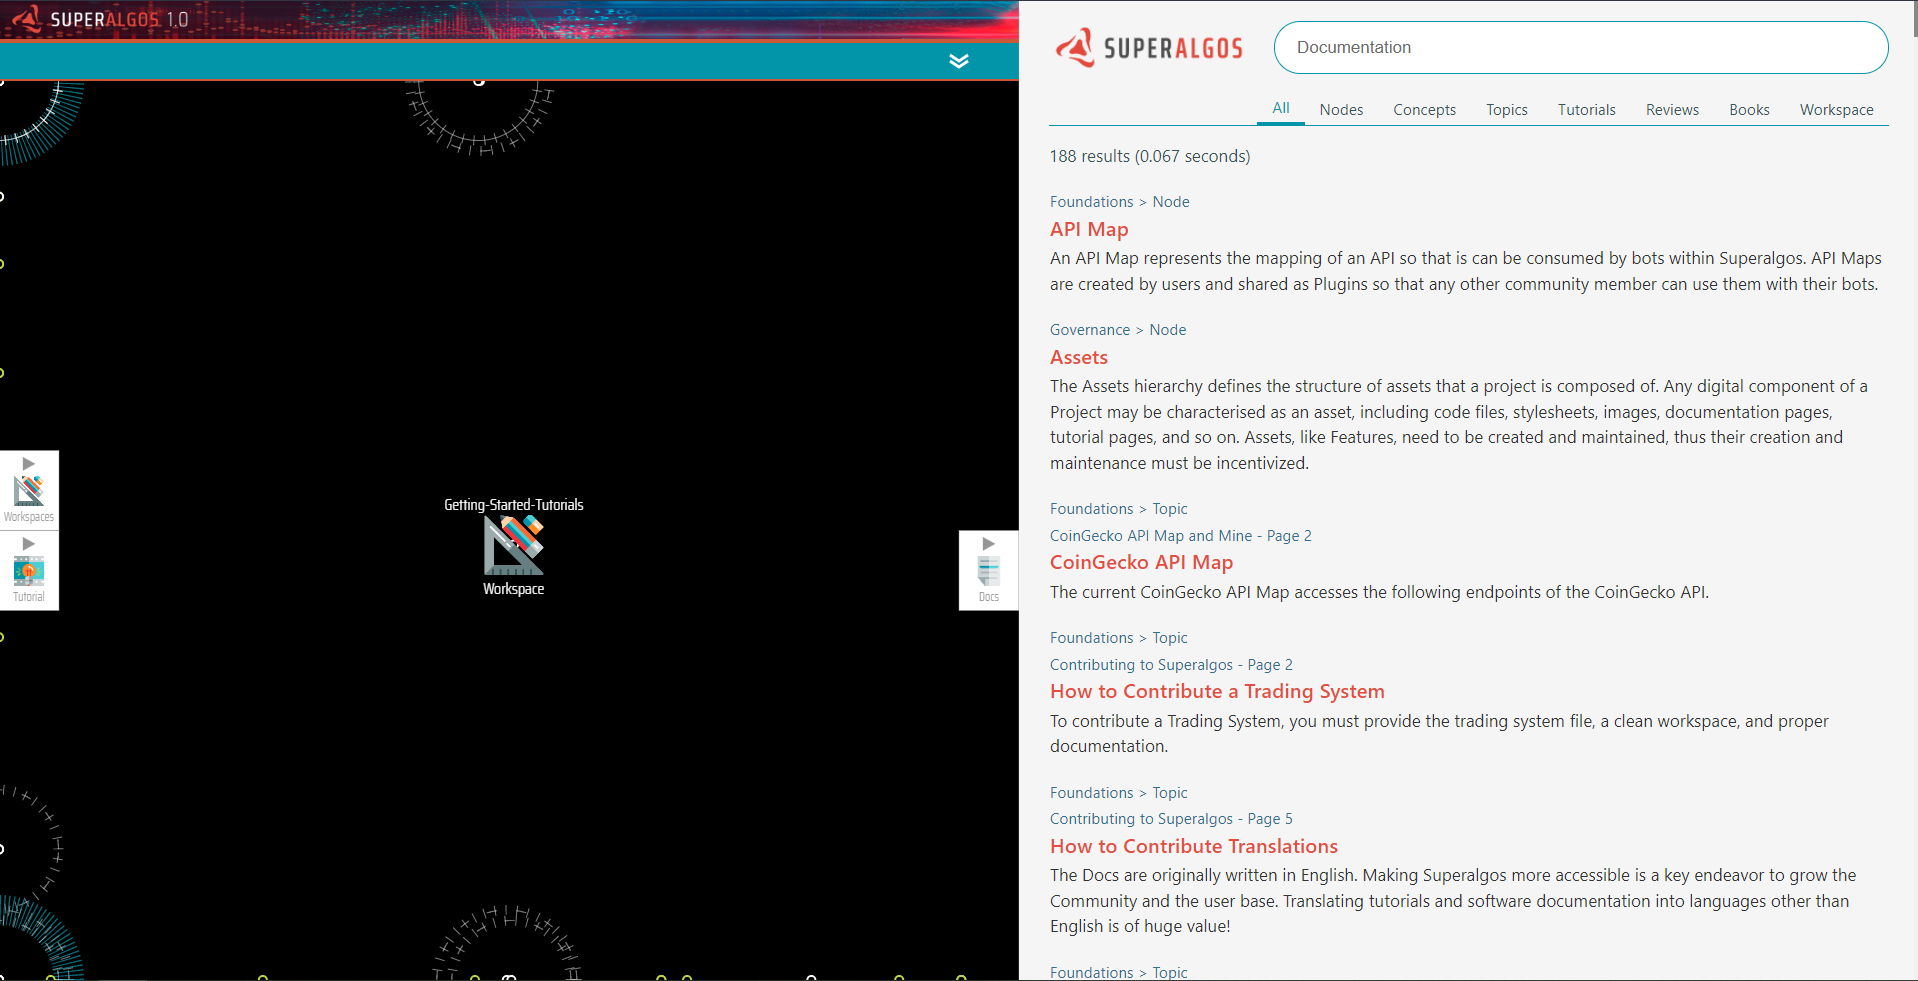Switch to the Concepts tab
Screen dimensions: 1918x981
tap(1424, 110)
